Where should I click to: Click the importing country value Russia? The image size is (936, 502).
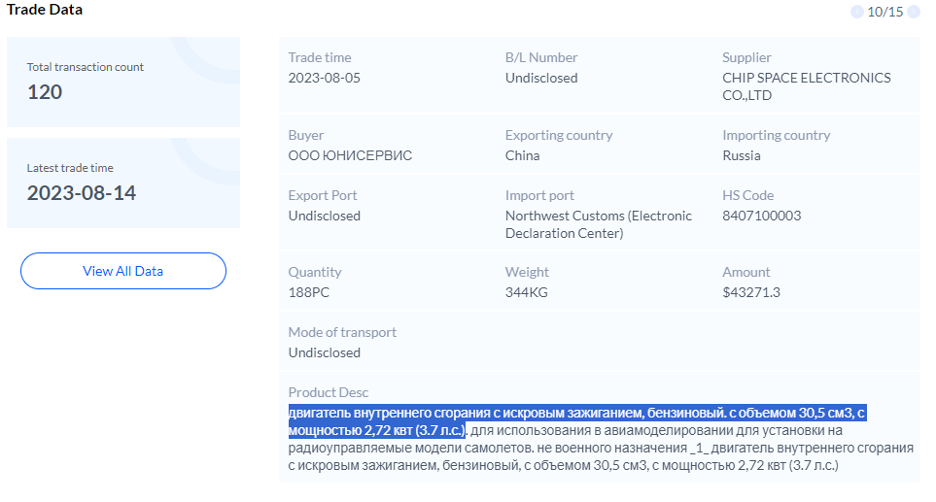tap(741, 155)
